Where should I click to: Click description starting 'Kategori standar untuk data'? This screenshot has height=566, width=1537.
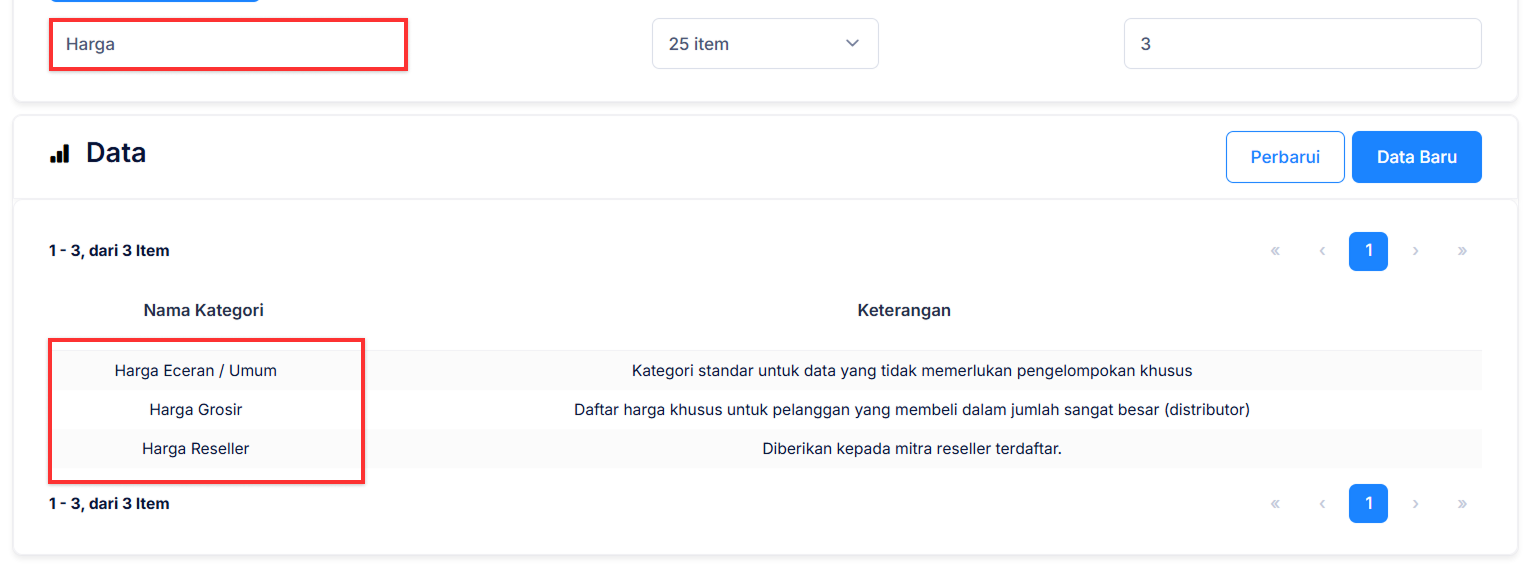(x=912, y=370)
